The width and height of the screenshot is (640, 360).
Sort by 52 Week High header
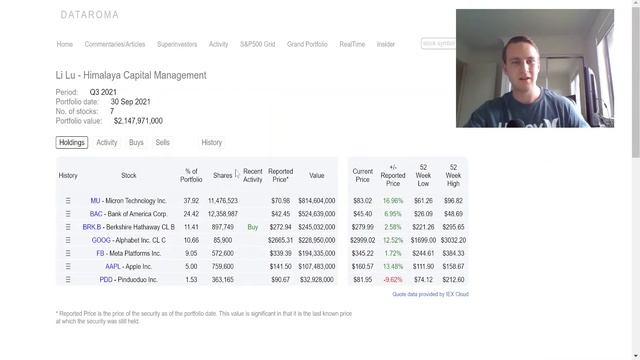point(453,176)
